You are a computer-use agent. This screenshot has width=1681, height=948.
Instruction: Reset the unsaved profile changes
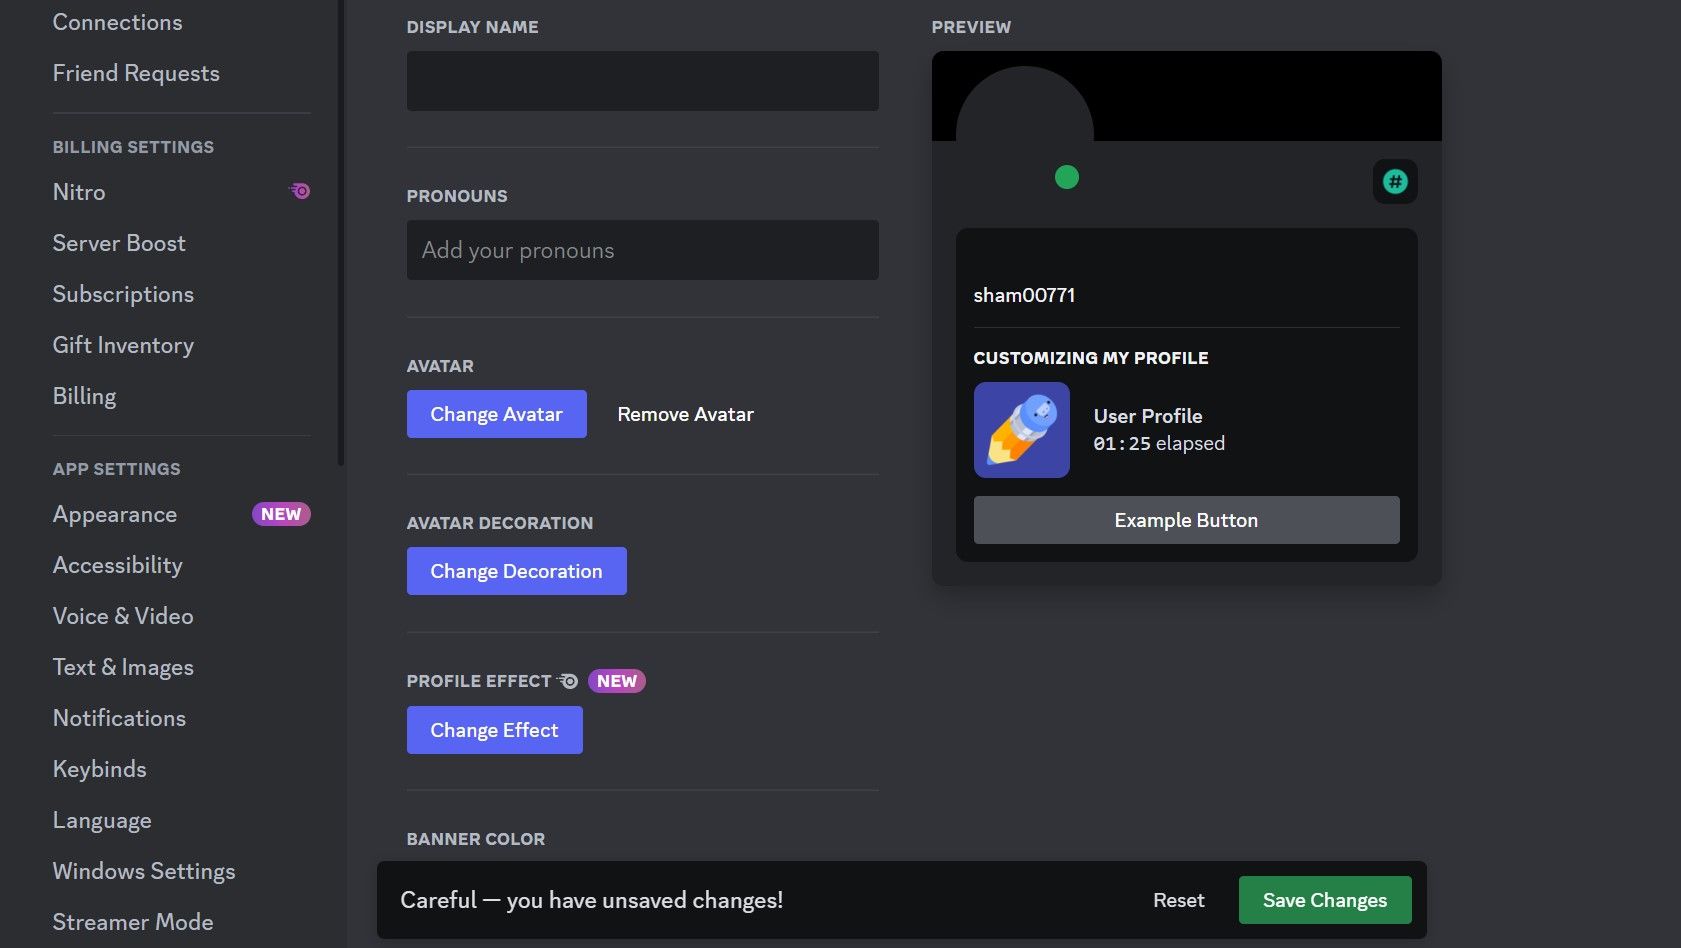click(x=1178, y=899)
